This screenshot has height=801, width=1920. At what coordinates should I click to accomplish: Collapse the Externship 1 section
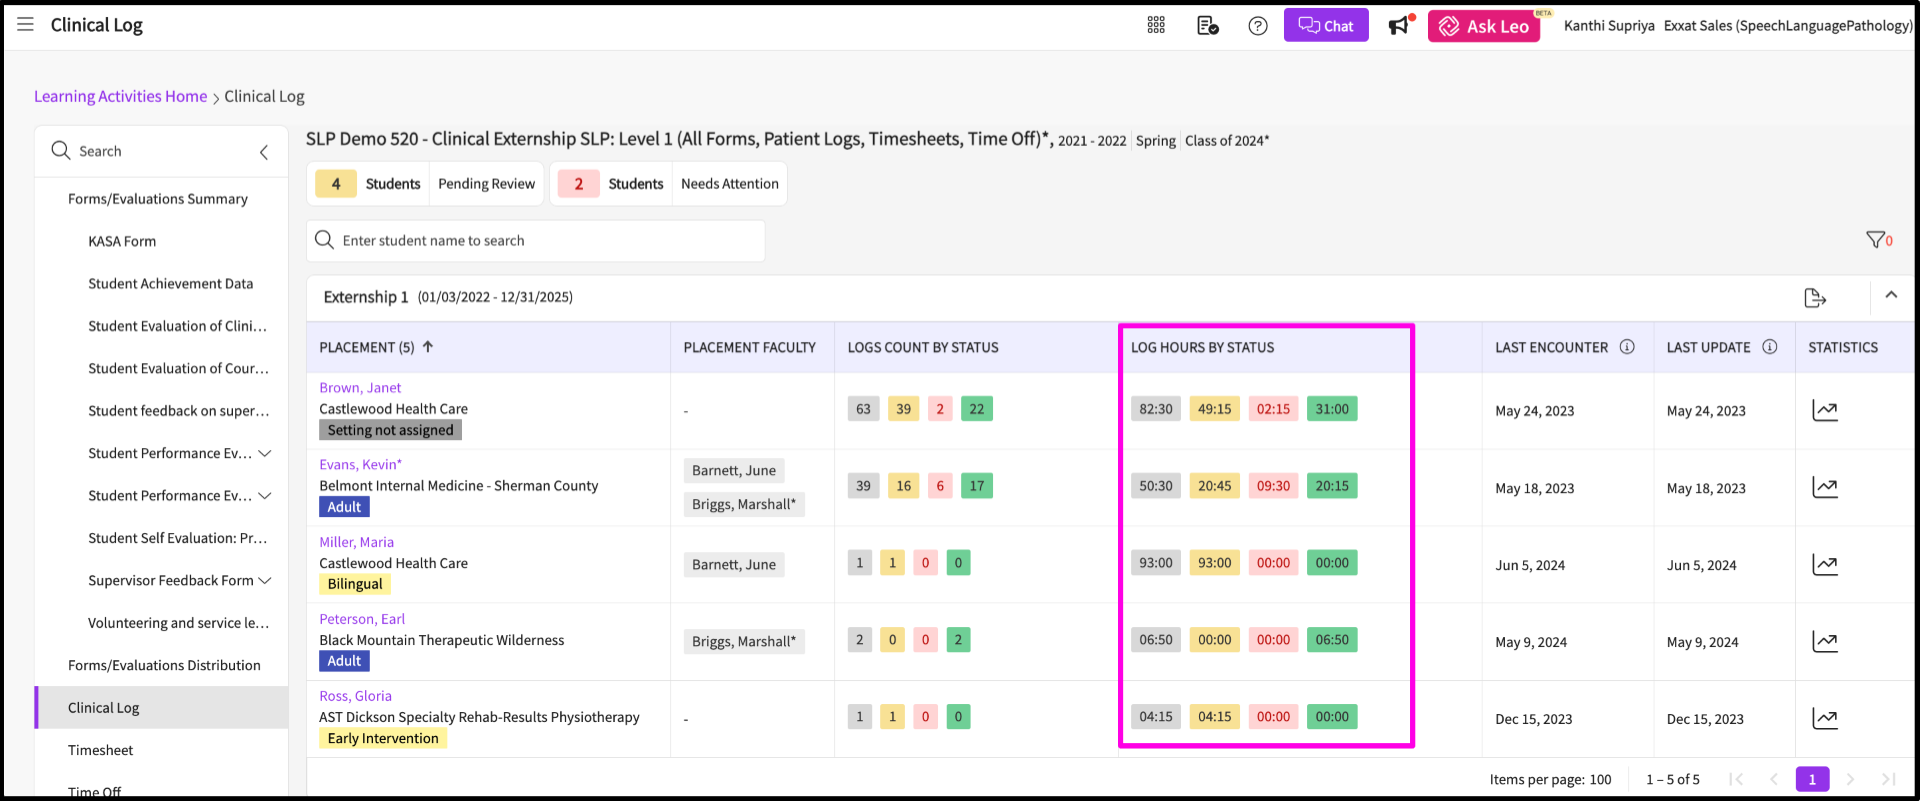tap(1891, 295)
